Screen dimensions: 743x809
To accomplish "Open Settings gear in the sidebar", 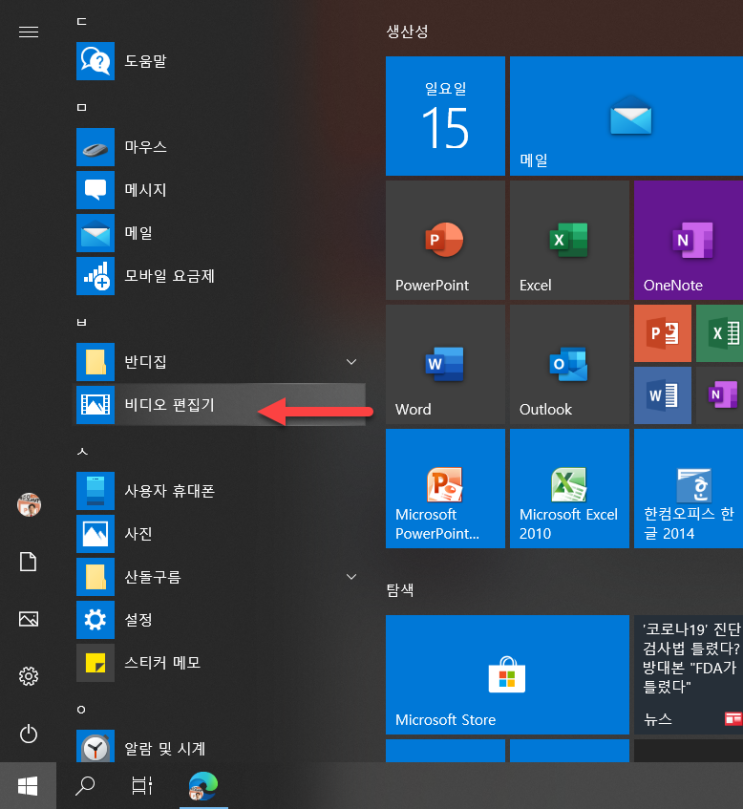I will (28, 676).
